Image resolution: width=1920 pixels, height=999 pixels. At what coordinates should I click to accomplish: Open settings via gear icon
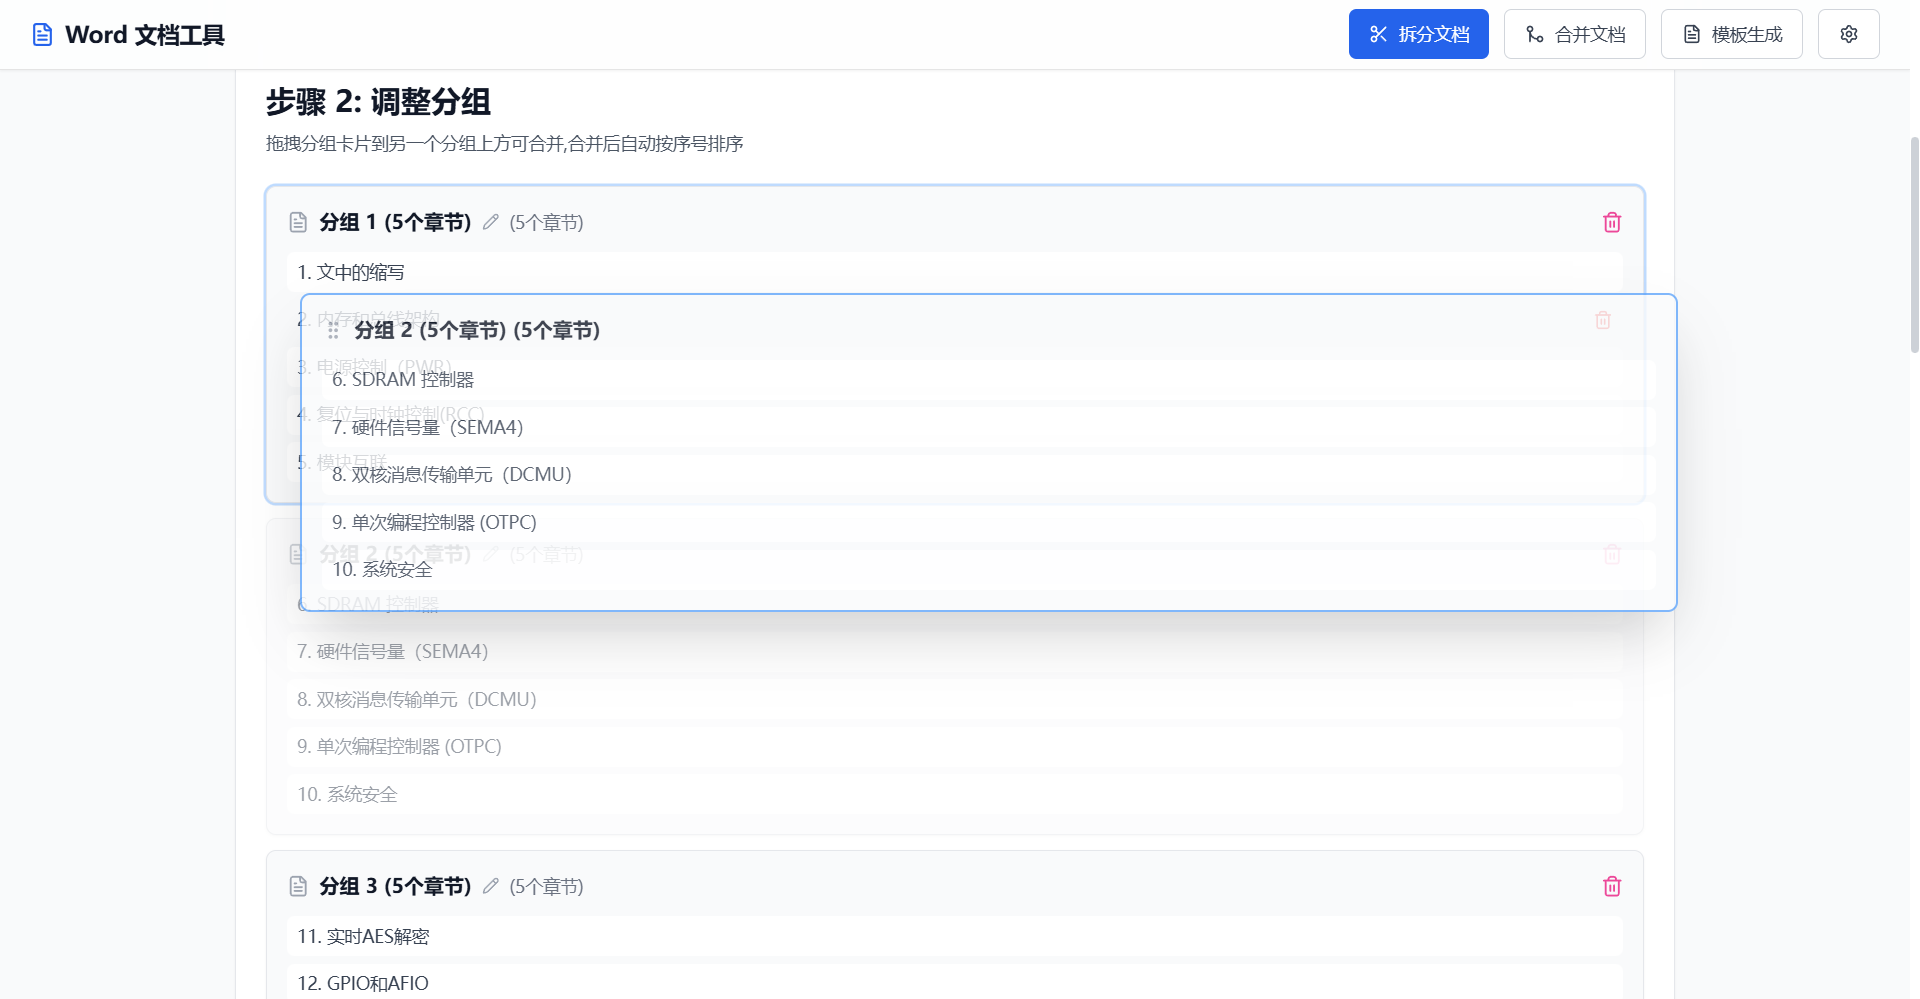[1848, 34]
